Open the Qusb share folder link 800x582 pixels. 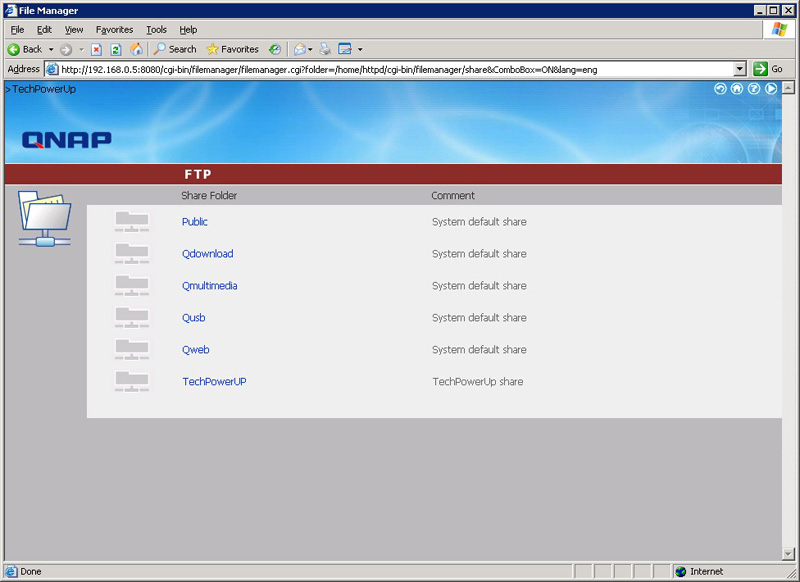(194, 318)
